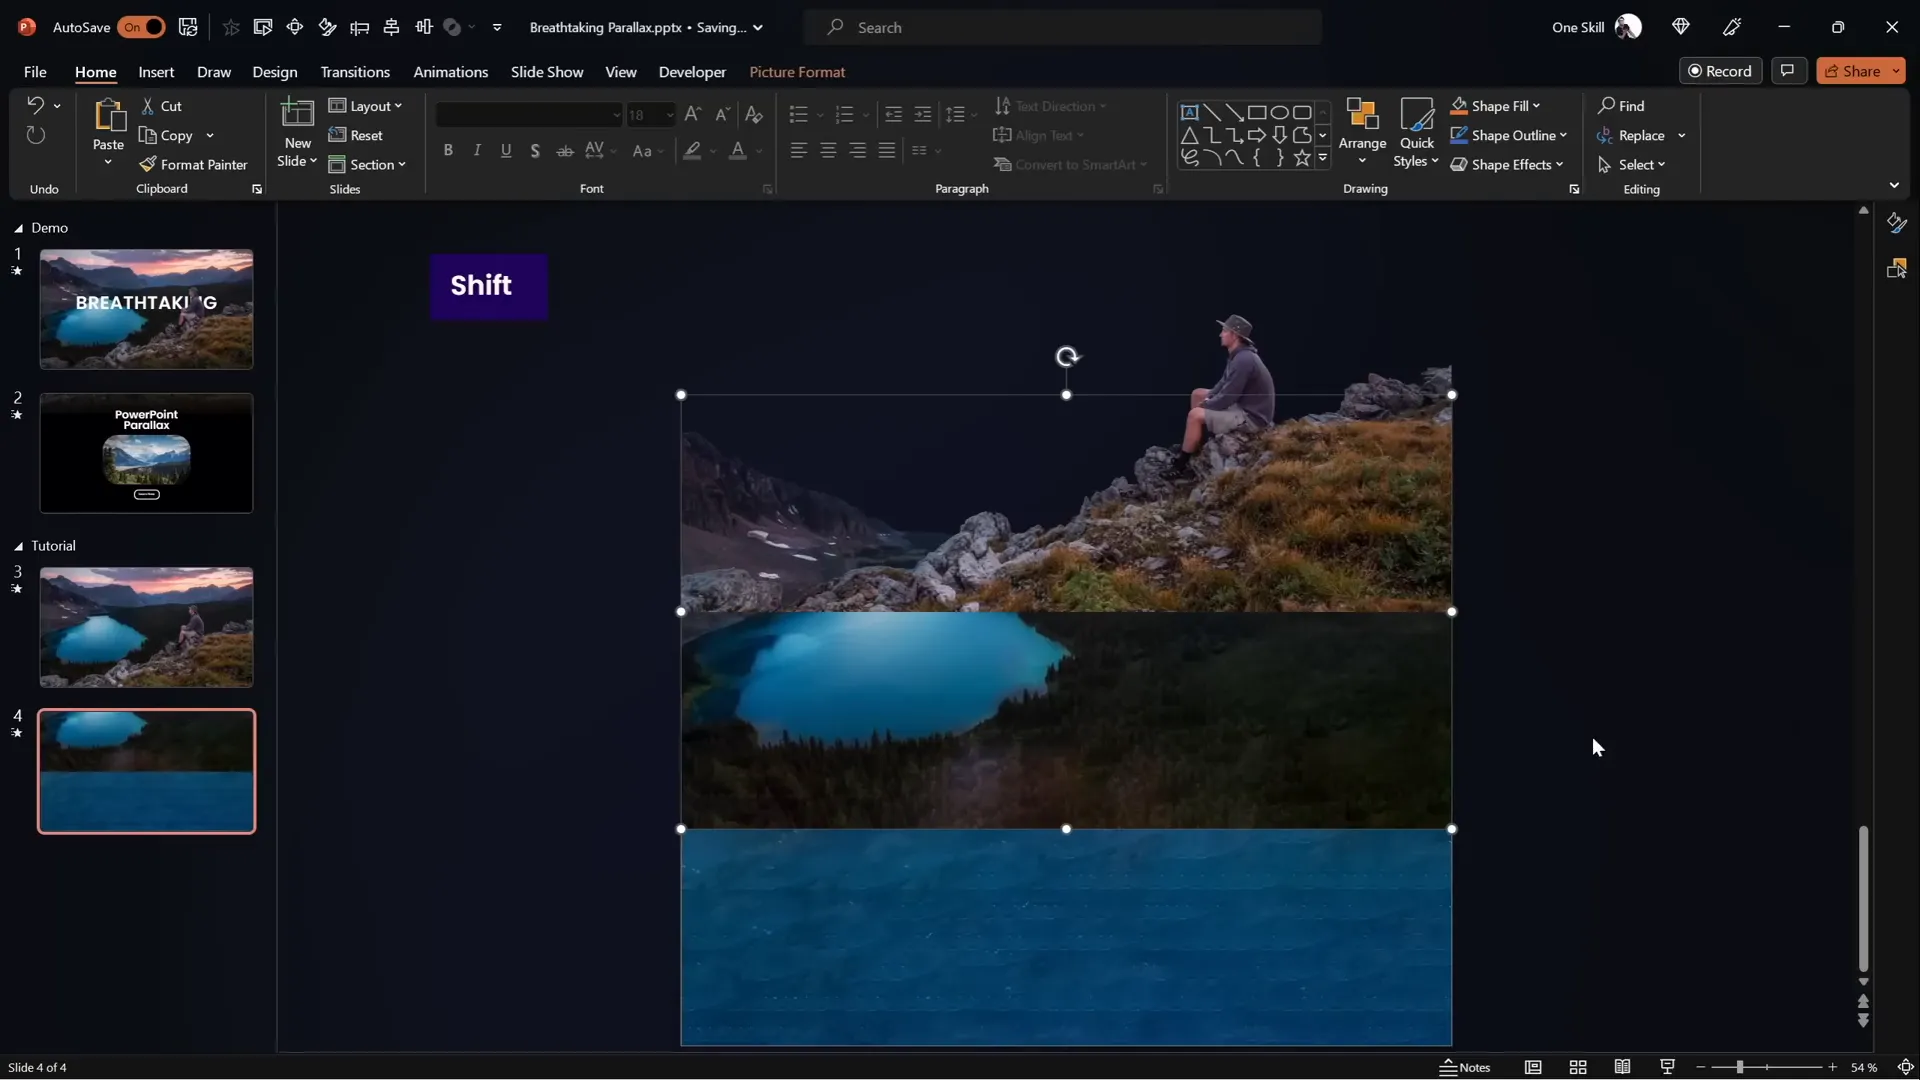1920x1080 pixels.
Task: Open the font size dropdown
Action: click(668, 114)
